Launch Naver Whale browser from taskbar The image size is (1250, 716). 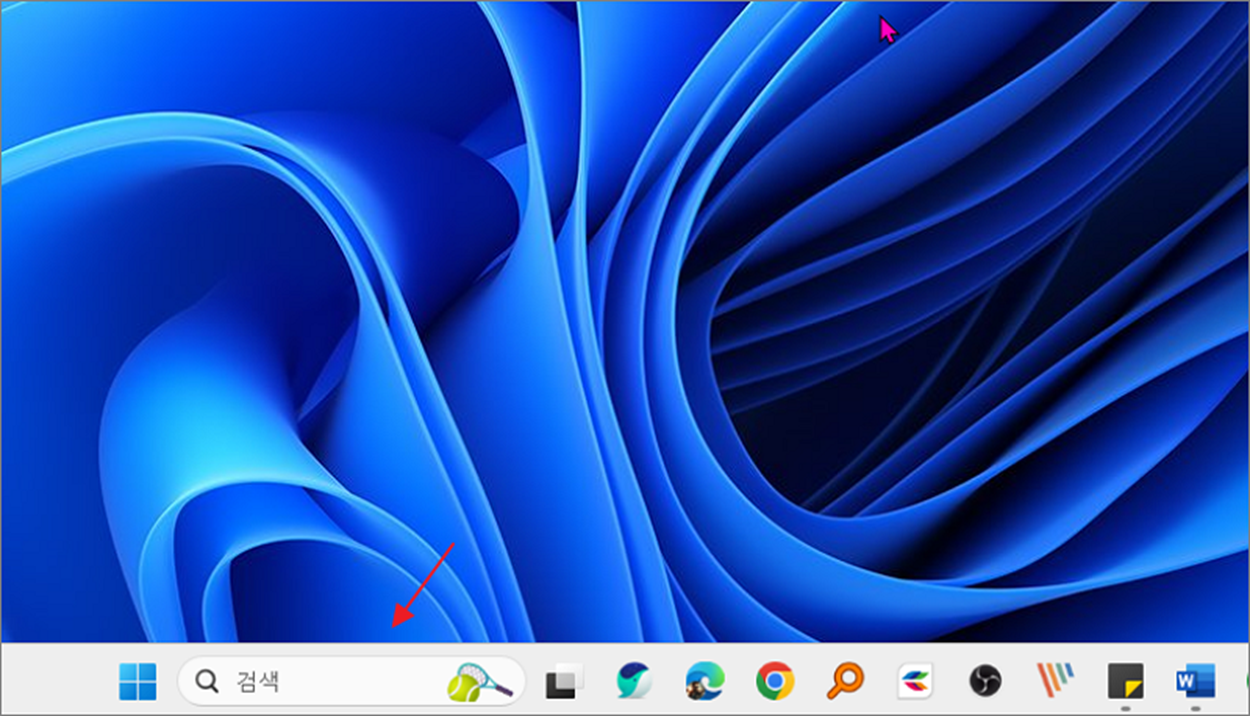click(x=634, y=682)
